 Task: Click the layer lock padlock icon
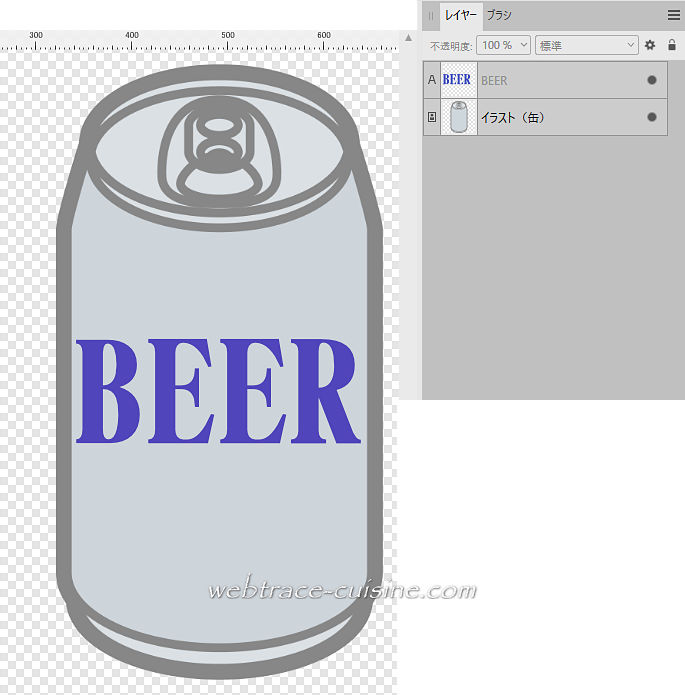click(672, 45)
